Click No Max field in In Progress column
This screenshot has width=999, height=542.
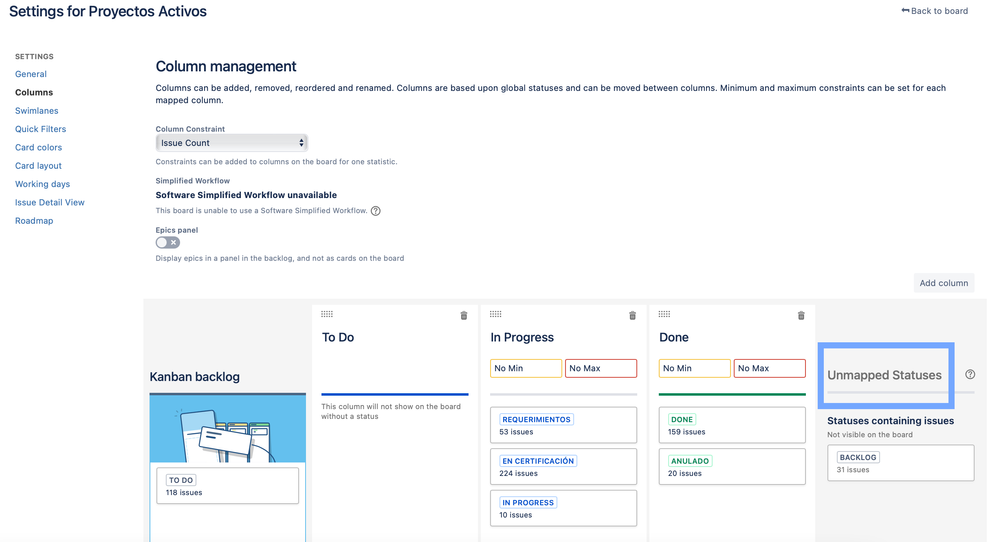601,368
